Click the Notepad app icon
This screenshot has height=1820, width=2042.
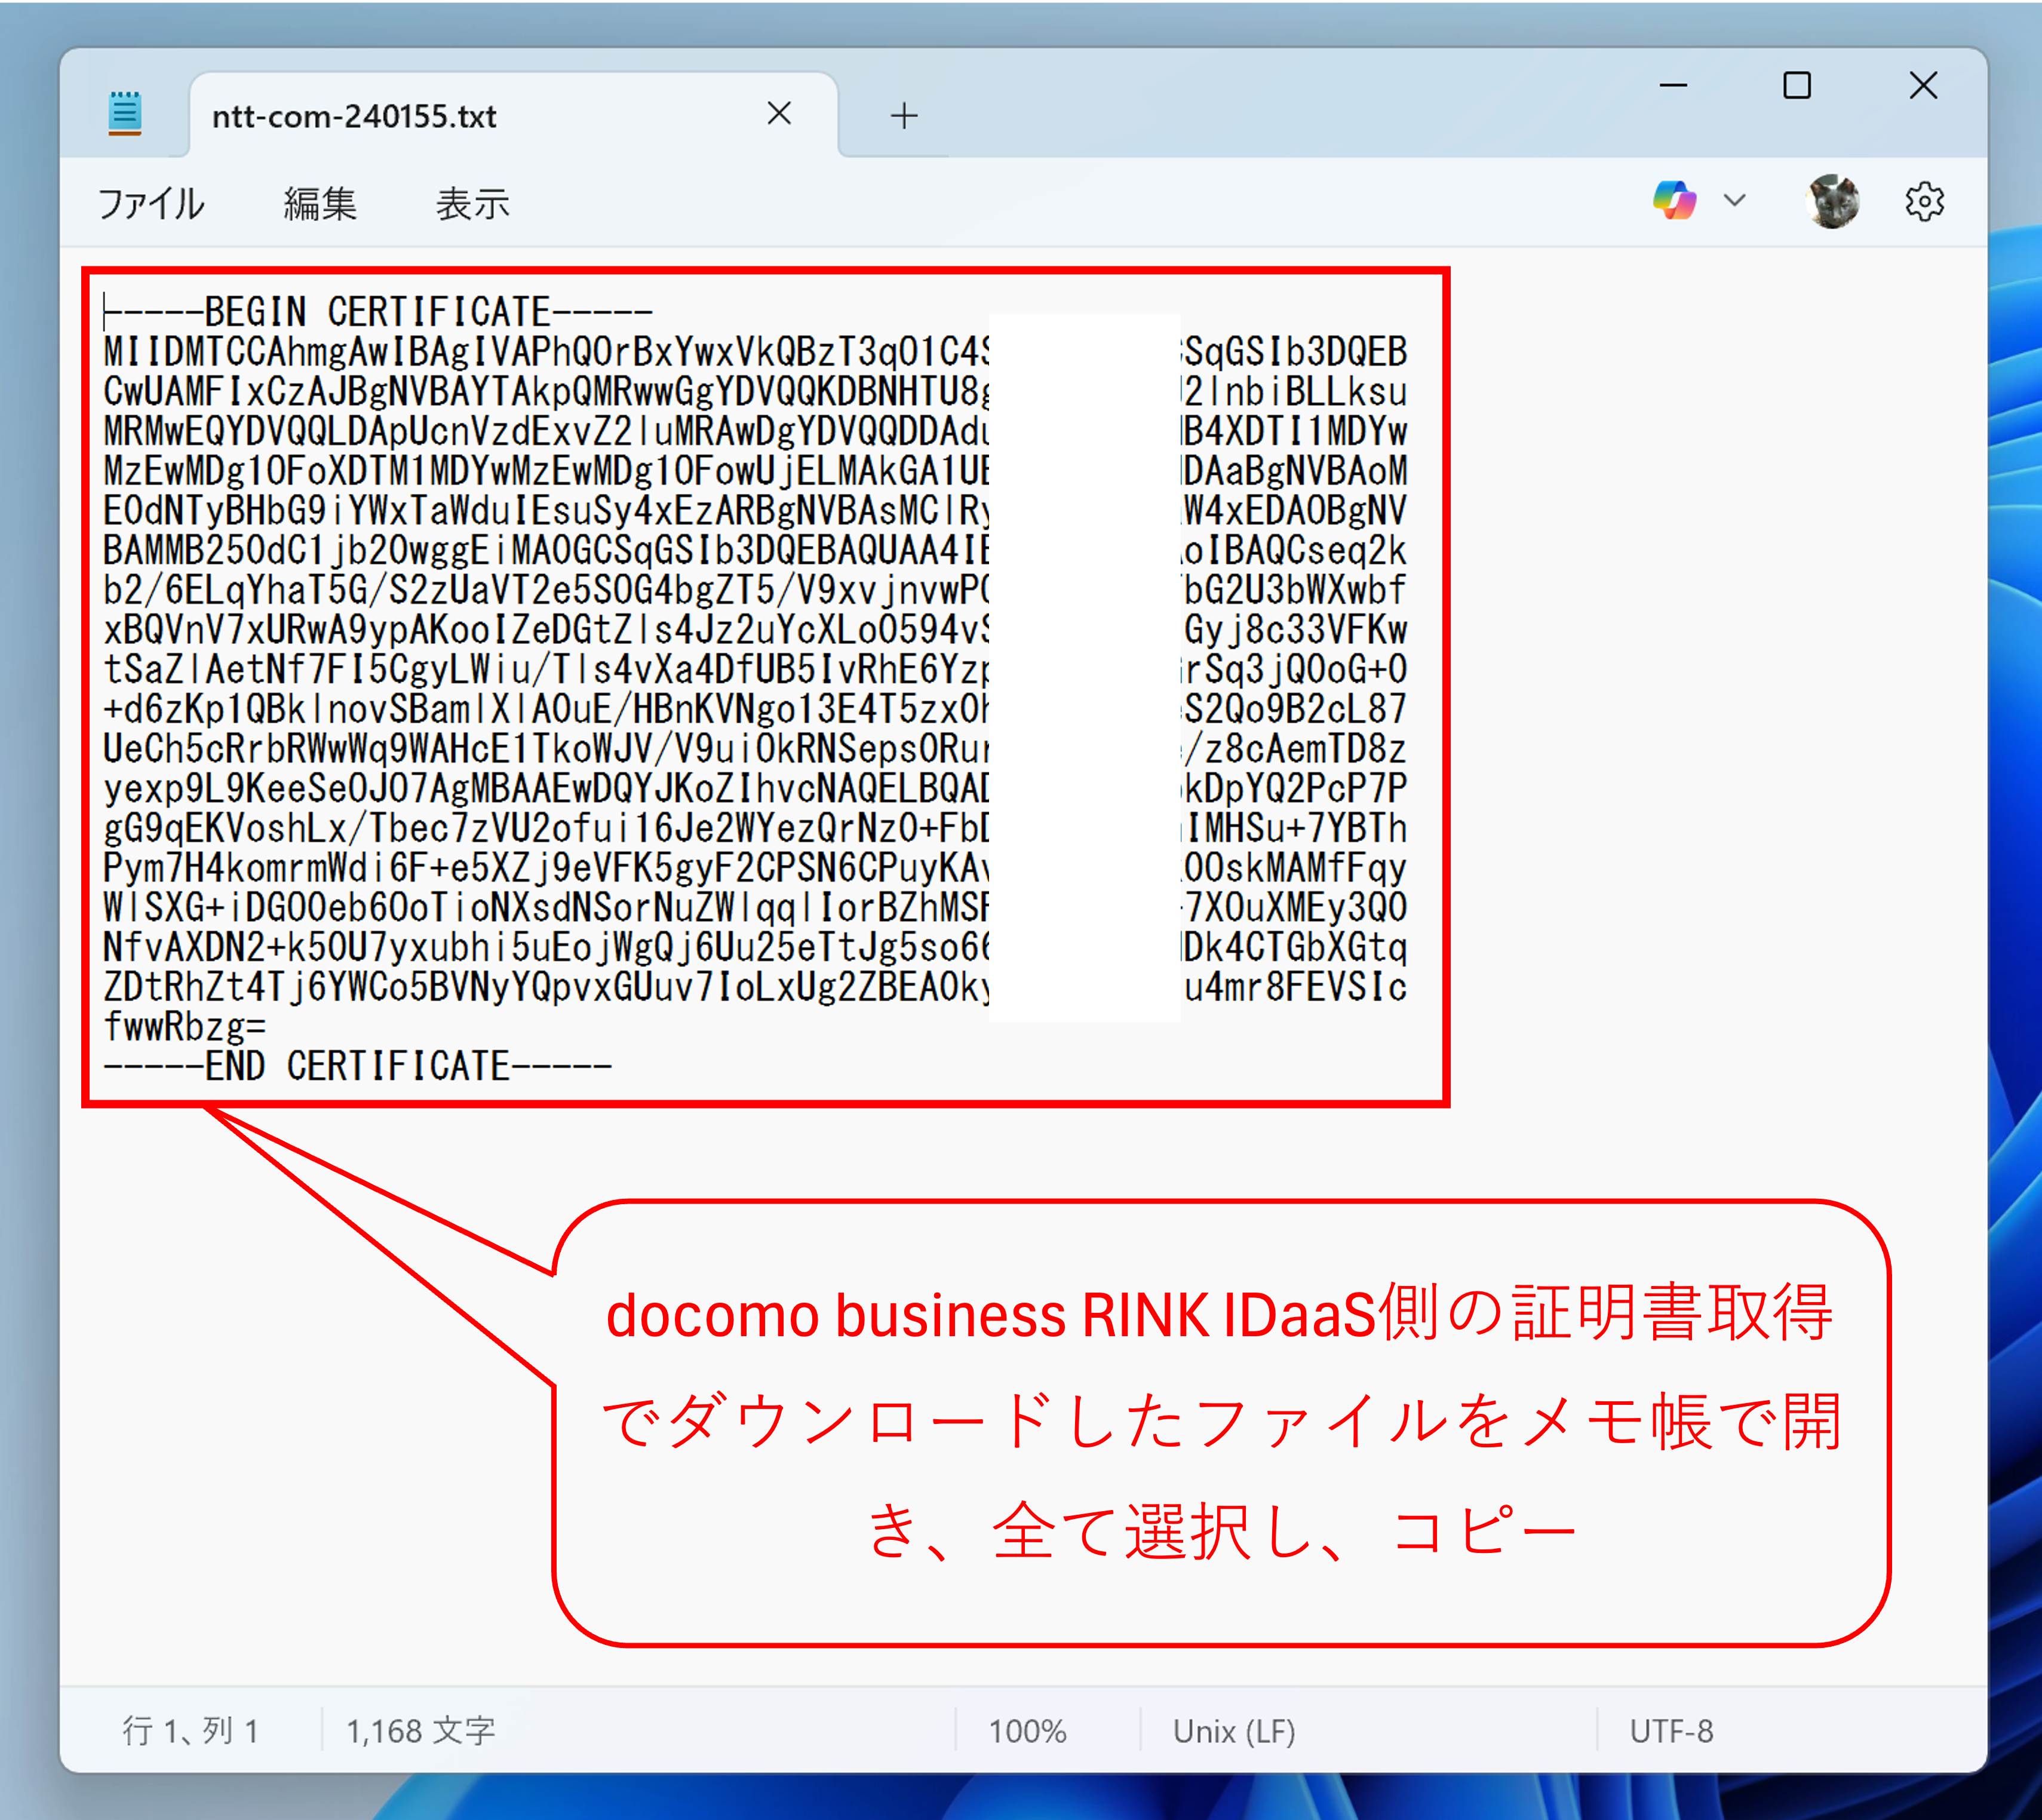pyautogui.click(x=125, y=113)
